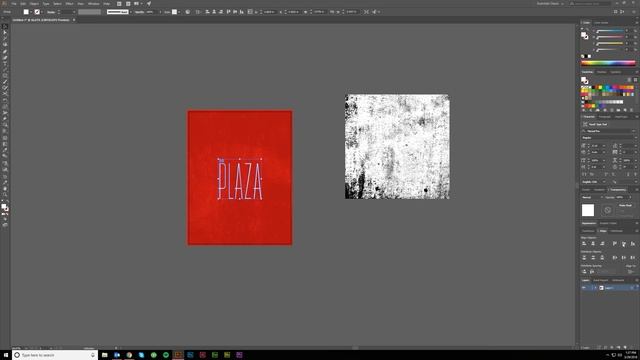Click the Transparency panel object thumbnail
This screenshot has height=360, width=640.
(x=588, y=210)
